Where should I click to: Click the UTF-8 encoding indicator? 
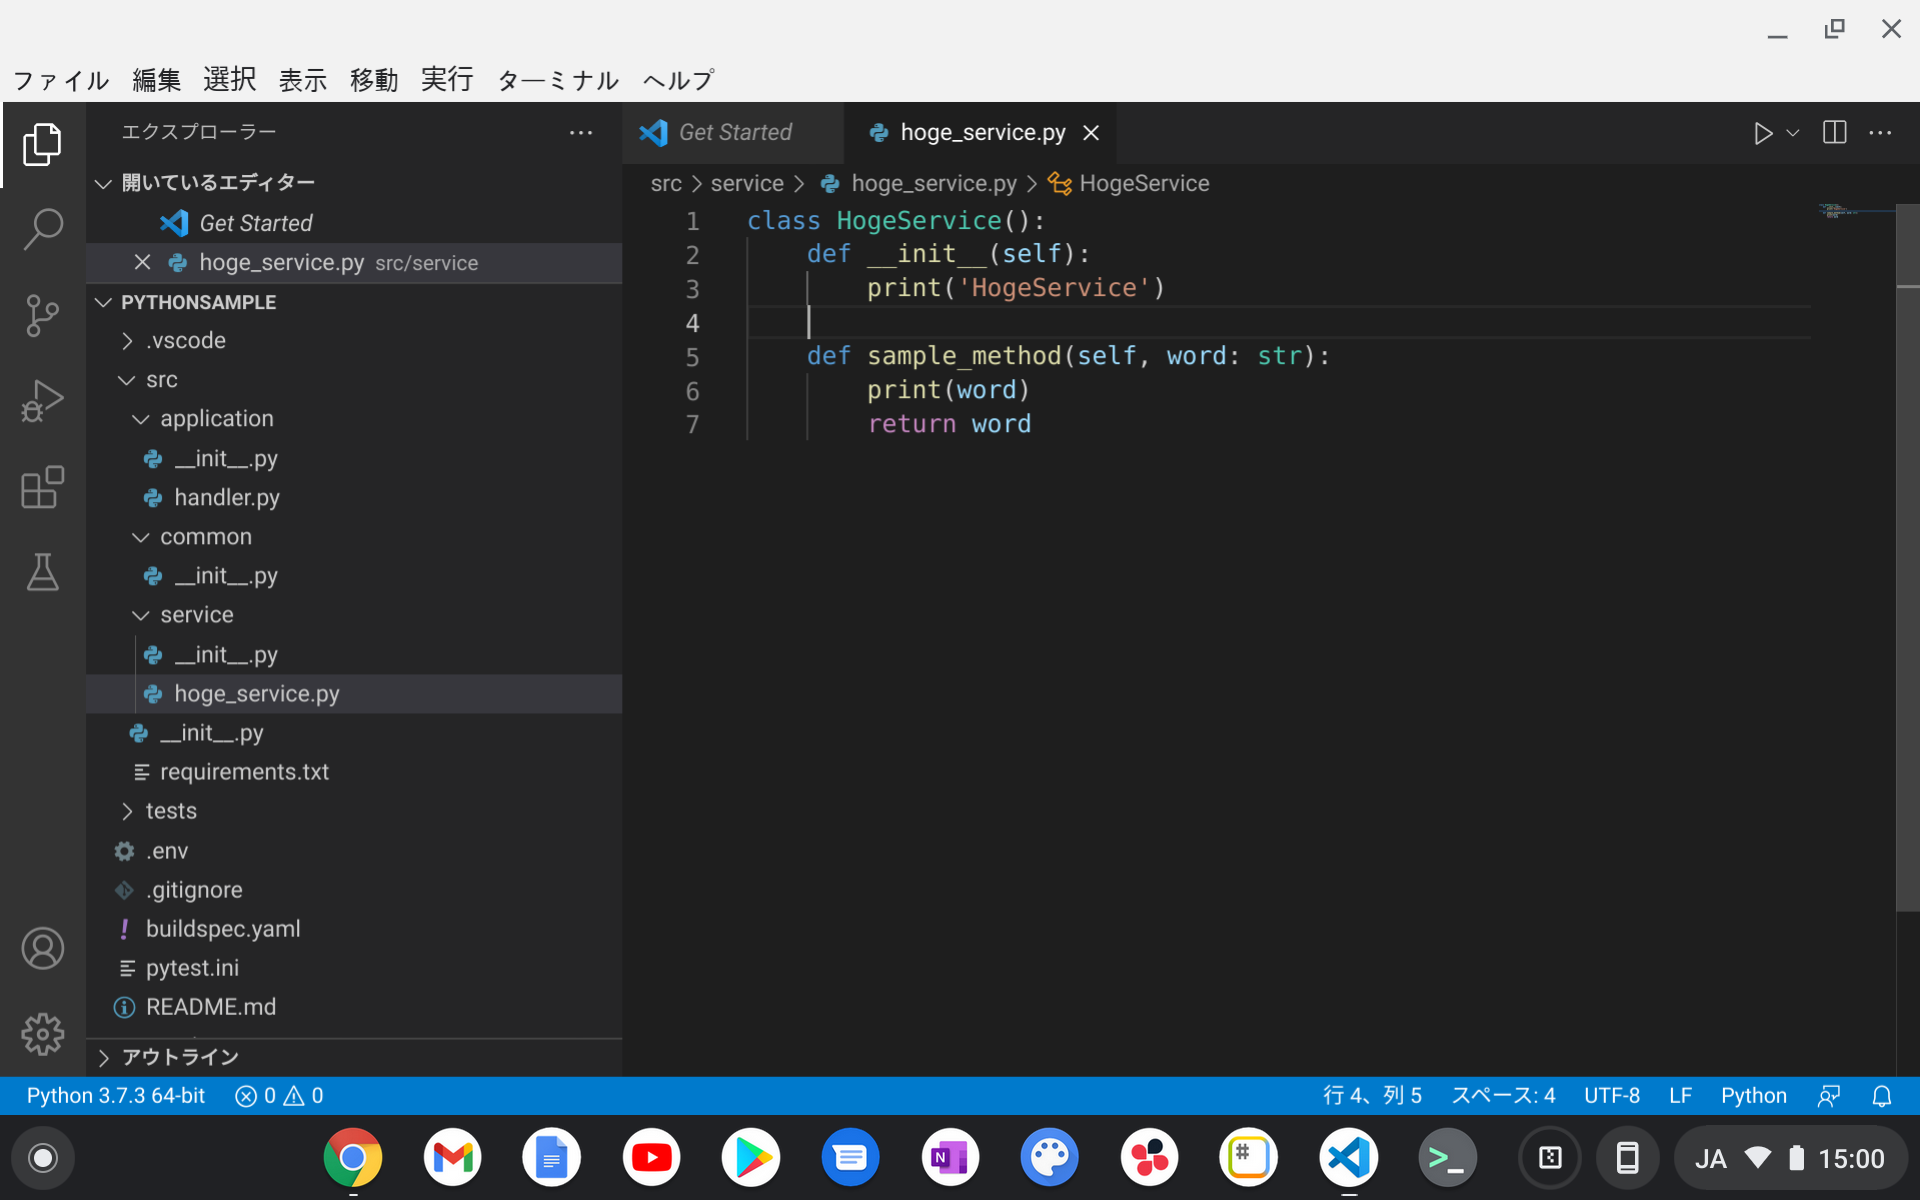click(x=1611, y=1095)
